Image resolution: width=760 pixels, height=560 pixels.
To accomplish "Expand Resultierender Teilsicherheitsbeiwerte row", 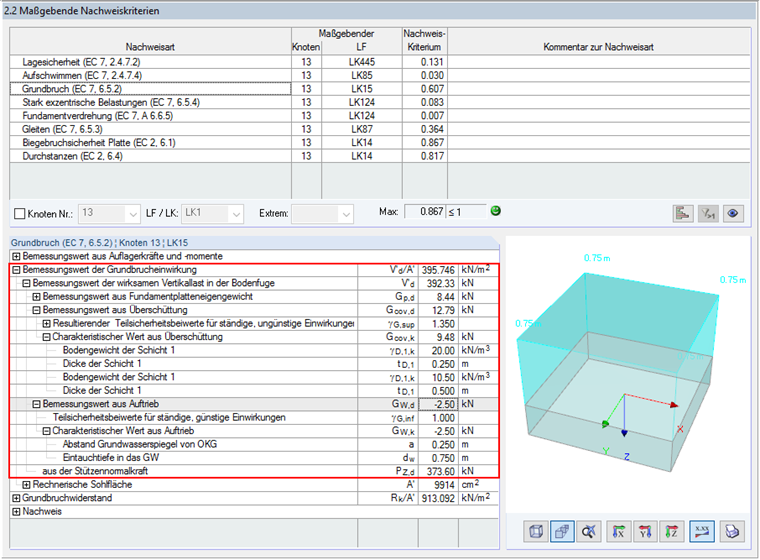I will pos(47,323).
